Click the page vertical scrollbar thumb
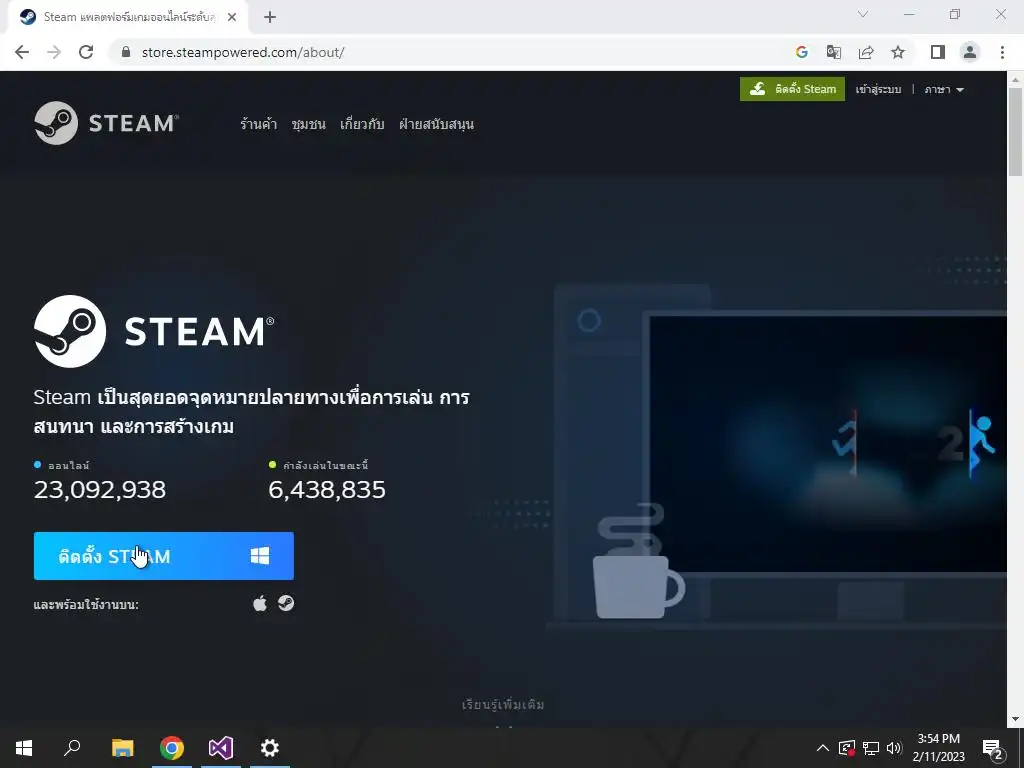Image resolution: width=1024 pixels, height=768 pixels. pos(1015,131)
